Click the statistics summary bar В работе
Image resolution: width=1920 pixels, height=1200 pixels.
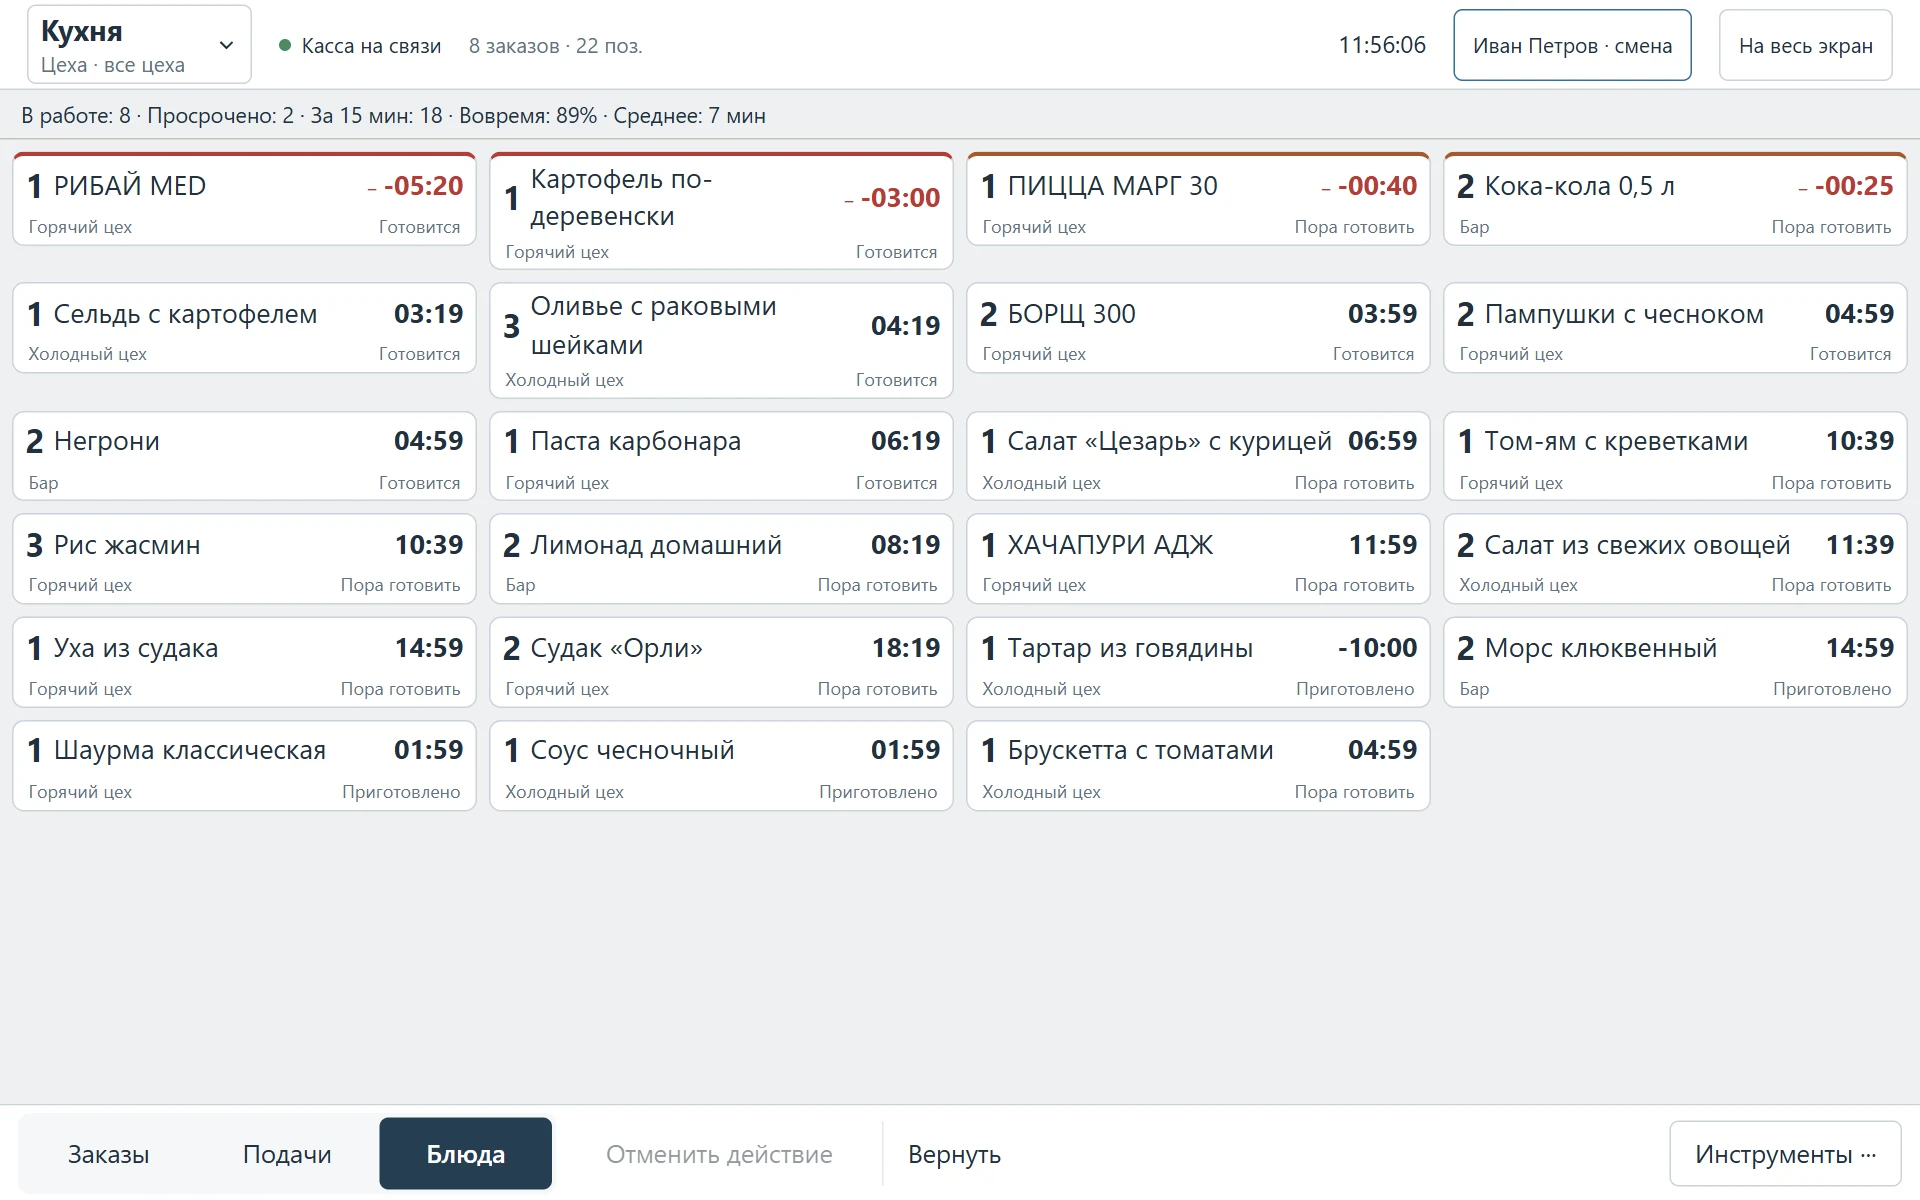coord(393,116)
